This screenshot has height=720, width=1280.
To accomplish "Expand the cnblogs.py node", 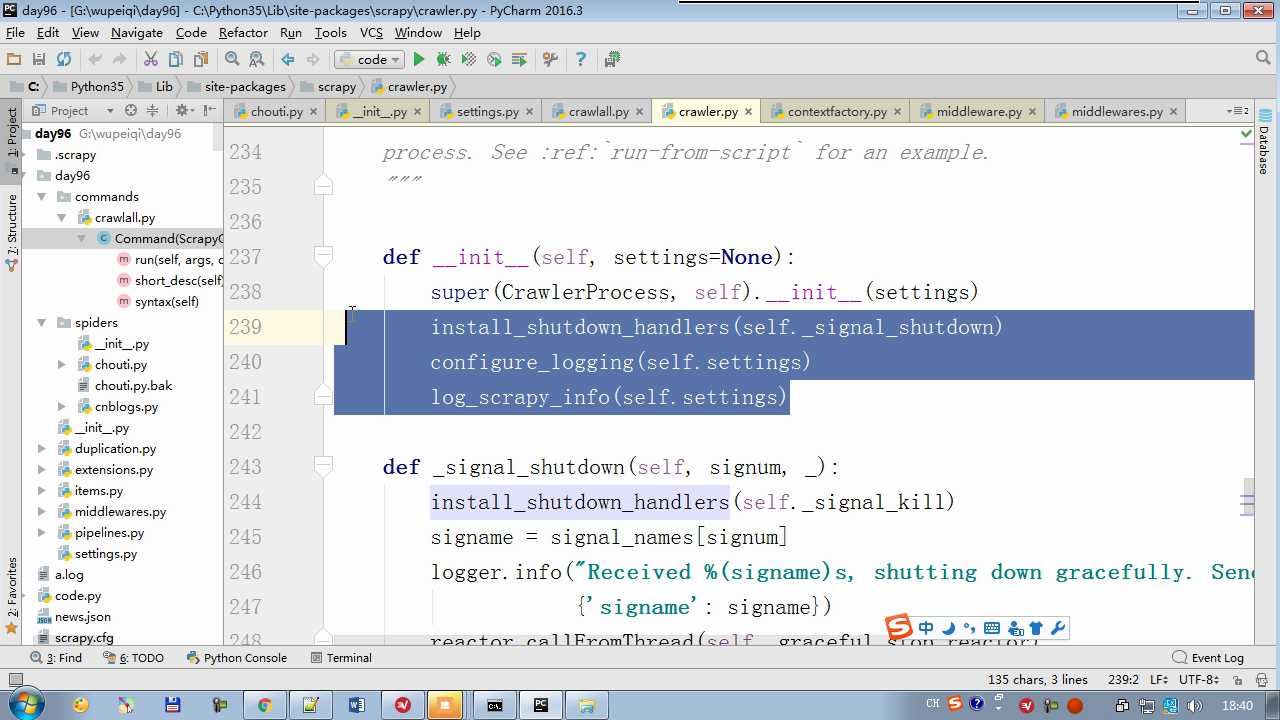I will click(x=62, y=407).
